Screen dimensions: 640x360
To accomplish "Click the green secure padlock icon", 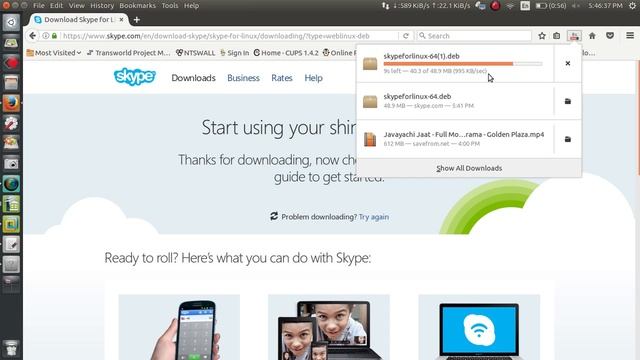I will click(x=54, y=36).
